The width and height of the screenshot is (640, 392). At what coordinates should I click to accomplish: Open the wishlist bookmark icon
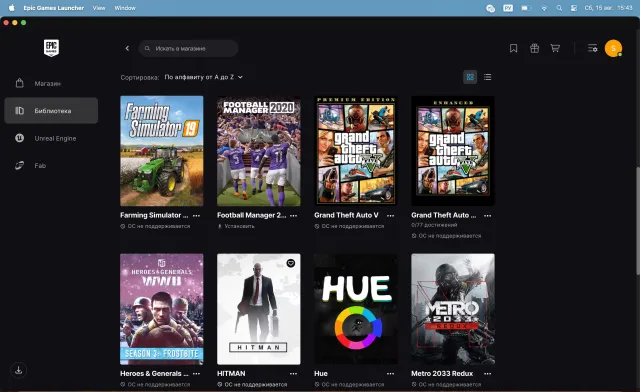(513, 48)
